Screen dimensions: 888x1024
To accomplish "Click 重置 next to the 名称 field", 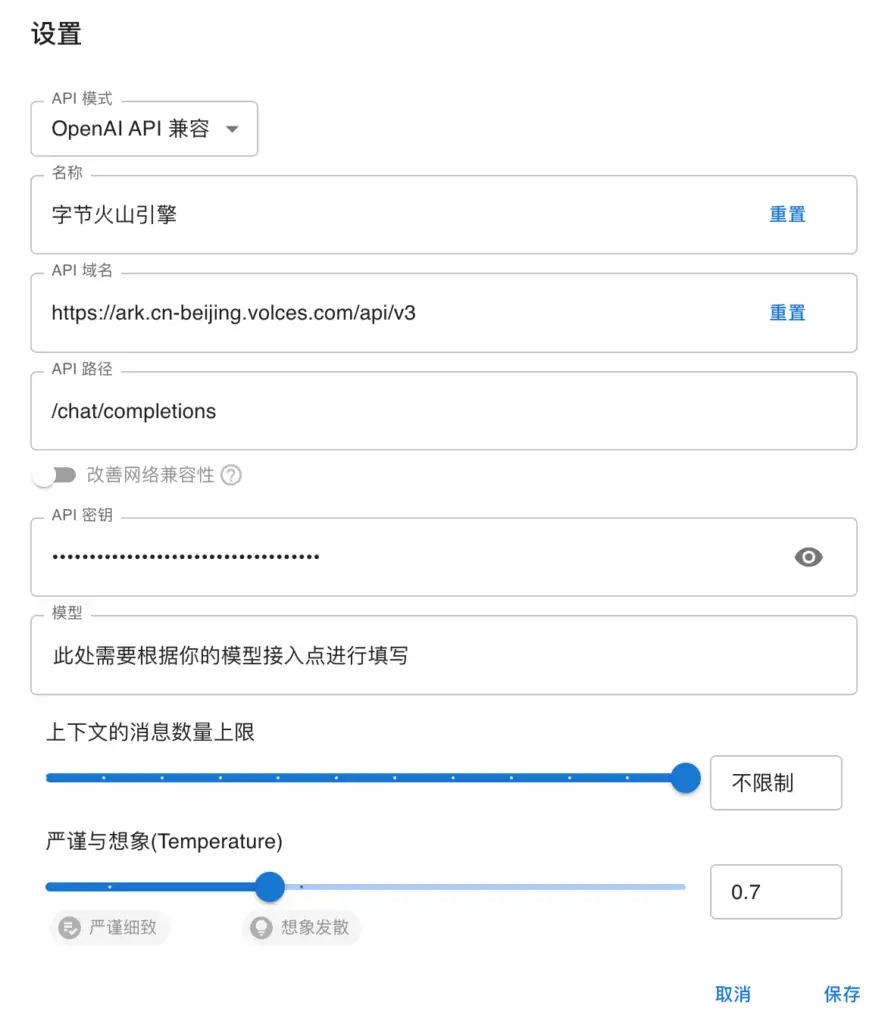I will (787, 215).
